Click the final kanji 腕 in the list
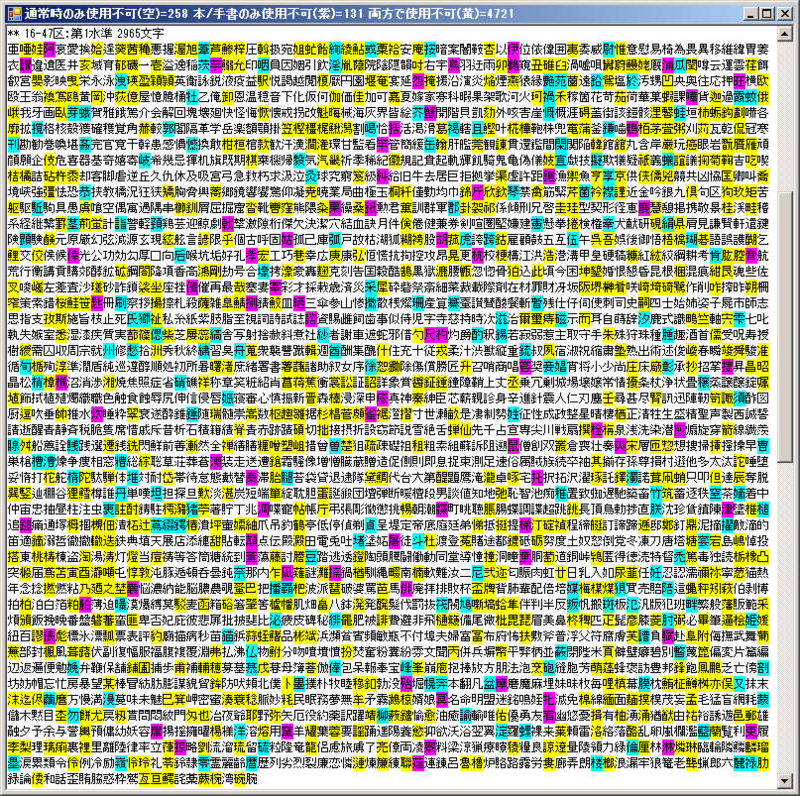Screen dimensions: 800x796 (x=251, y=779)
